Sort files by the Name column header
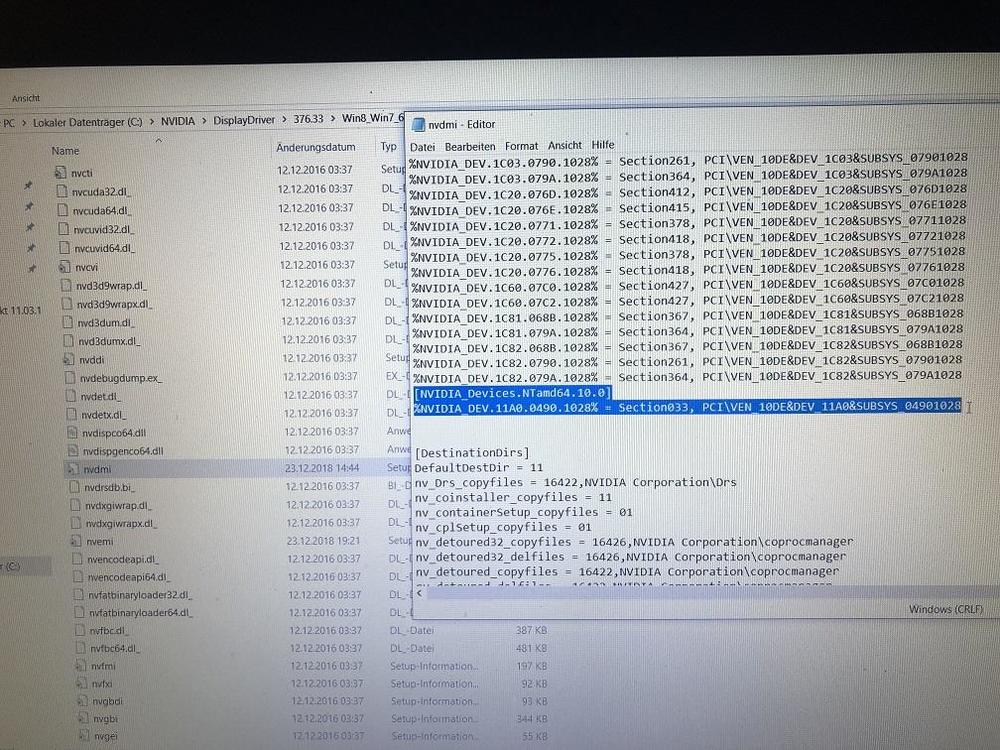Screen dimensions: 1000x750 (x=65, y=150)
